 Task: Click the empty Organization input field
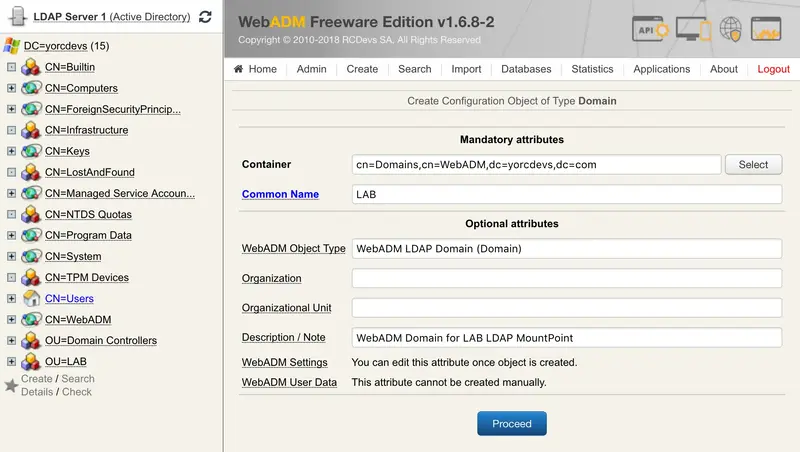click(x=567, y=279)
